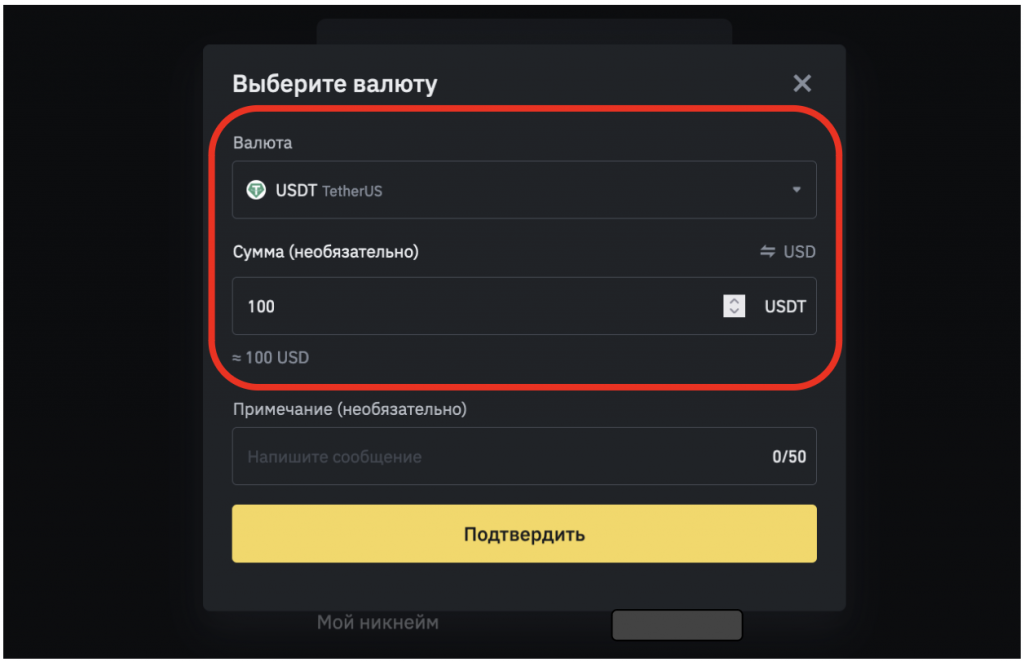
Task: Click the ≈ 100 USD conversion text
Action: pyautogui.click(x=271, y=357)
